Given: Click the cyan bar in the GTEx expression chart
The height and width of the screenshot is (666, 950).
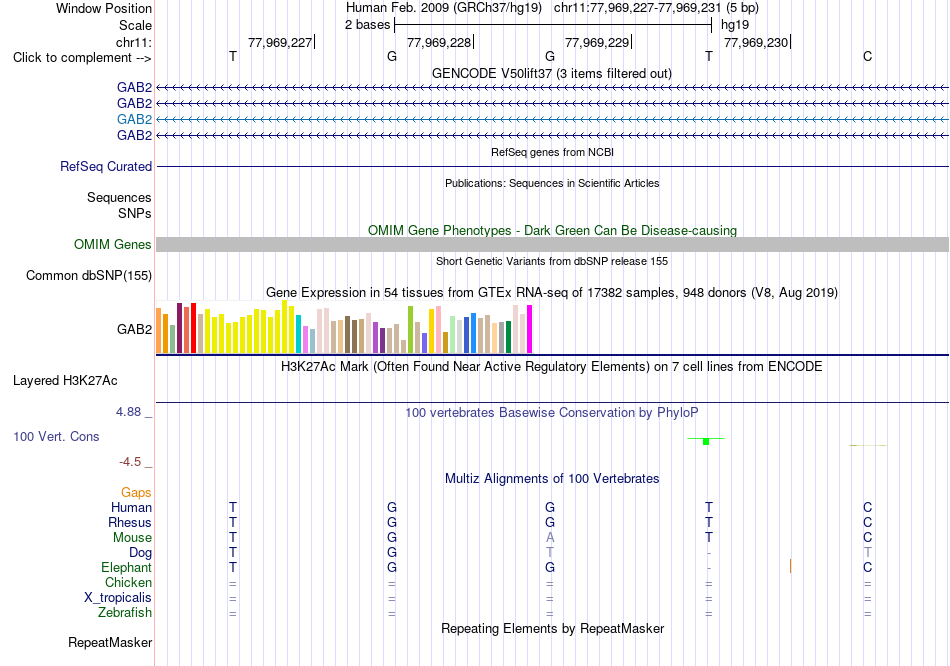Looking at the screenshot, I should coord(299,334).
